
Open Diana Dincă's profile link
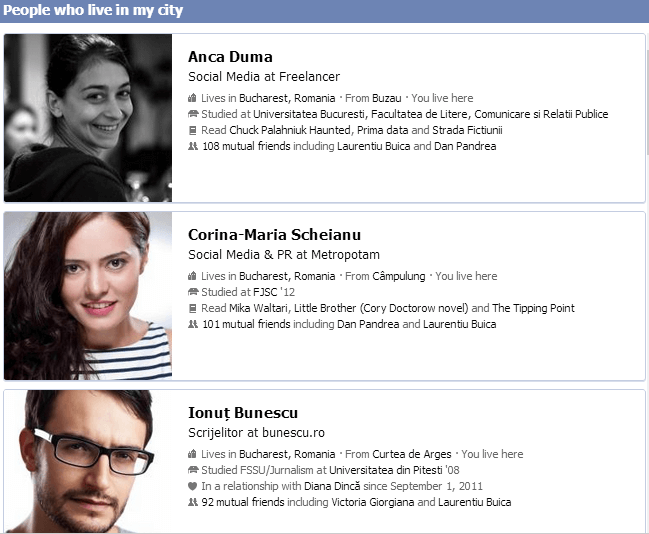point(332,486)
